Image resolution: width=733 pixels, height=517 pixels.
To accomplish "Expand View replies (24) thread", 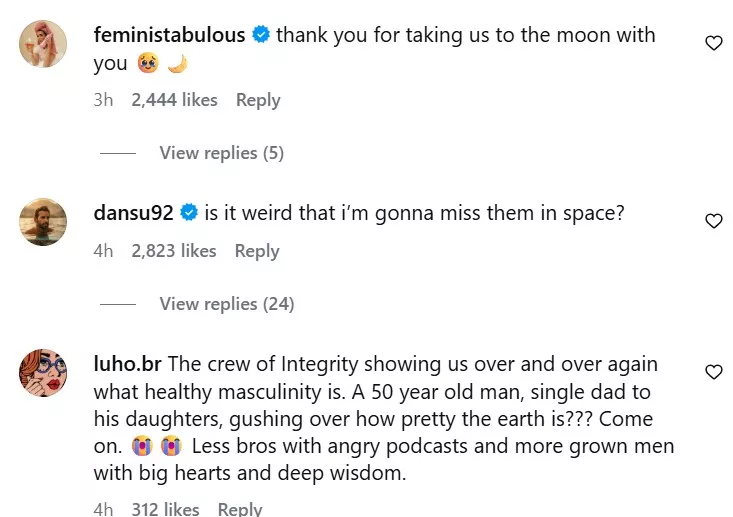I will click(x=226, y=304).
